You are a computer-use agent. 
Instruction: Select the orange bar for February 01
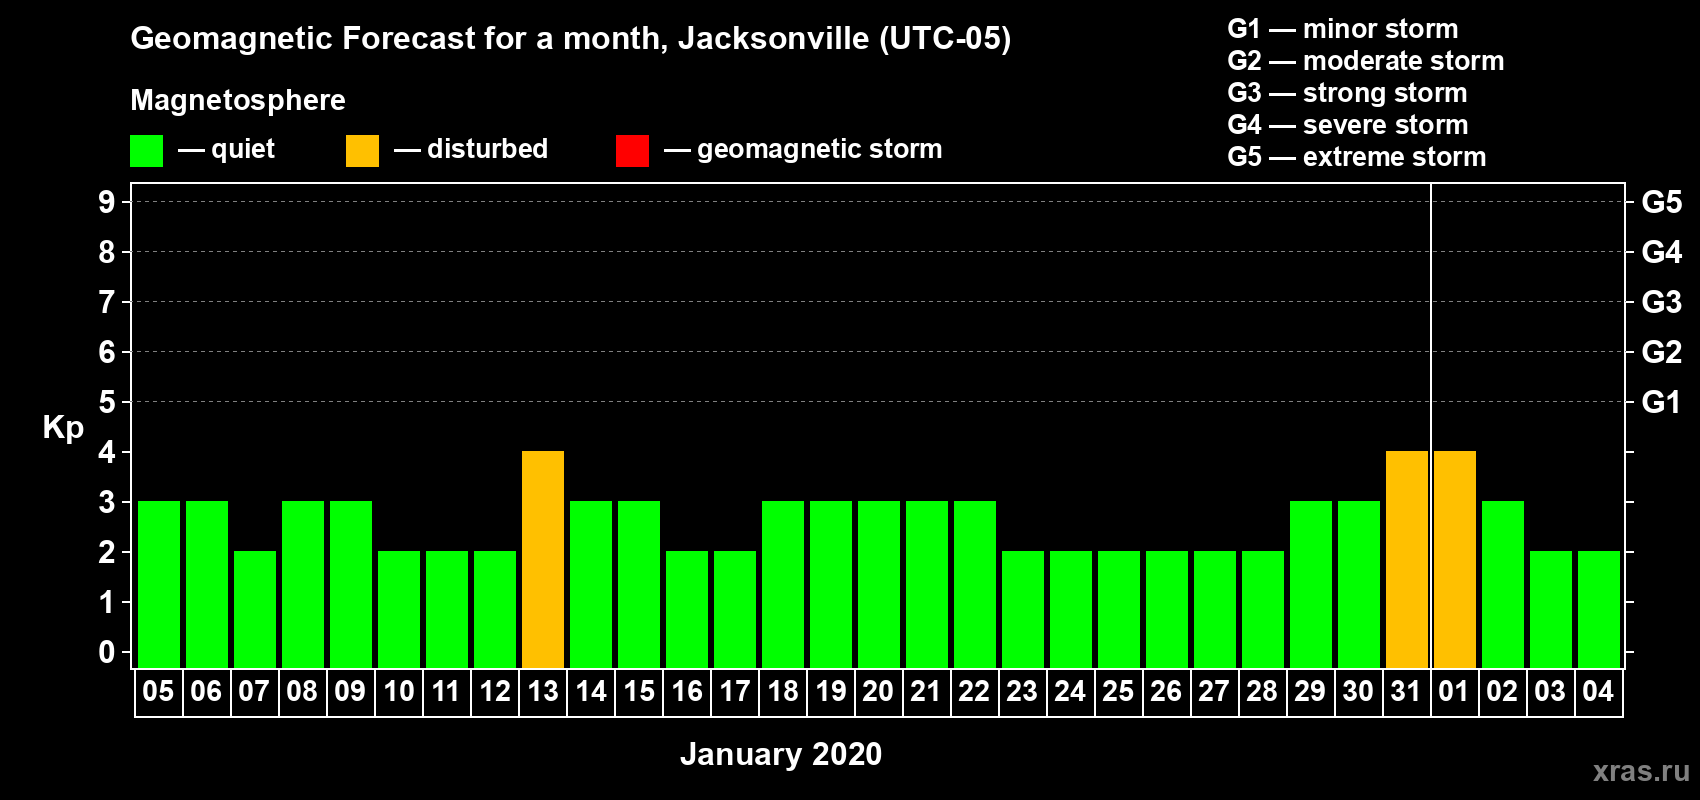[1455, 560]
